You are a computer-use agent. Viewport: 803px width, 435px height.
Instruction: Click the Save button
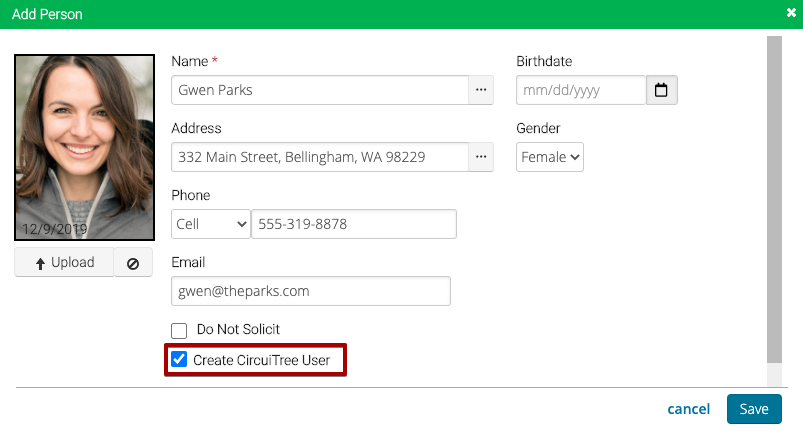(753, 409)
